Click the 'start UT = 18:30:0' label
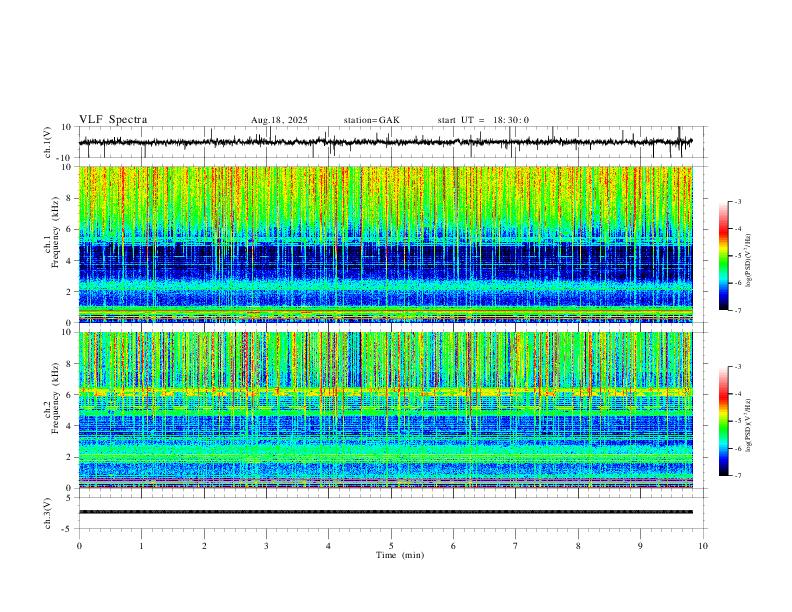Viewport: 792px width, 612px height. point(483,120)
